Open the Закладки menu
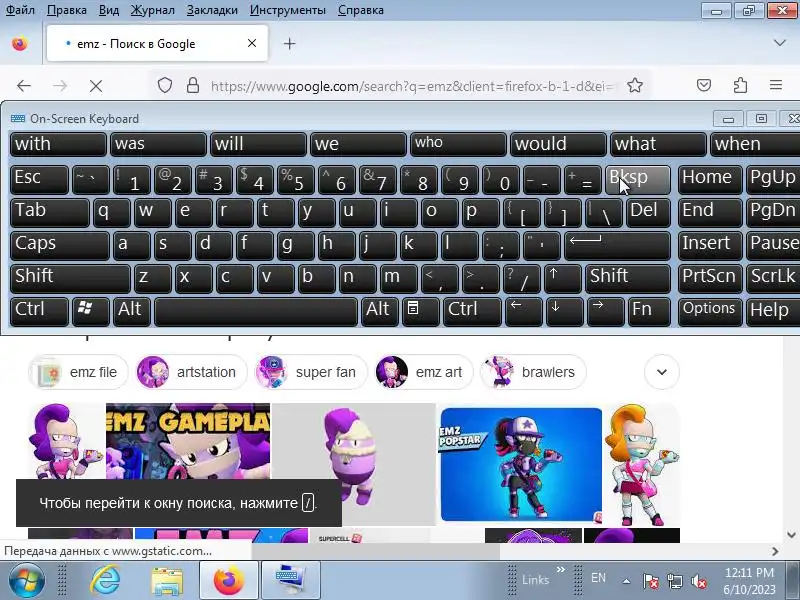Image resolution: width=800 pixels, height=600 pixels. (x=212, y=10)
